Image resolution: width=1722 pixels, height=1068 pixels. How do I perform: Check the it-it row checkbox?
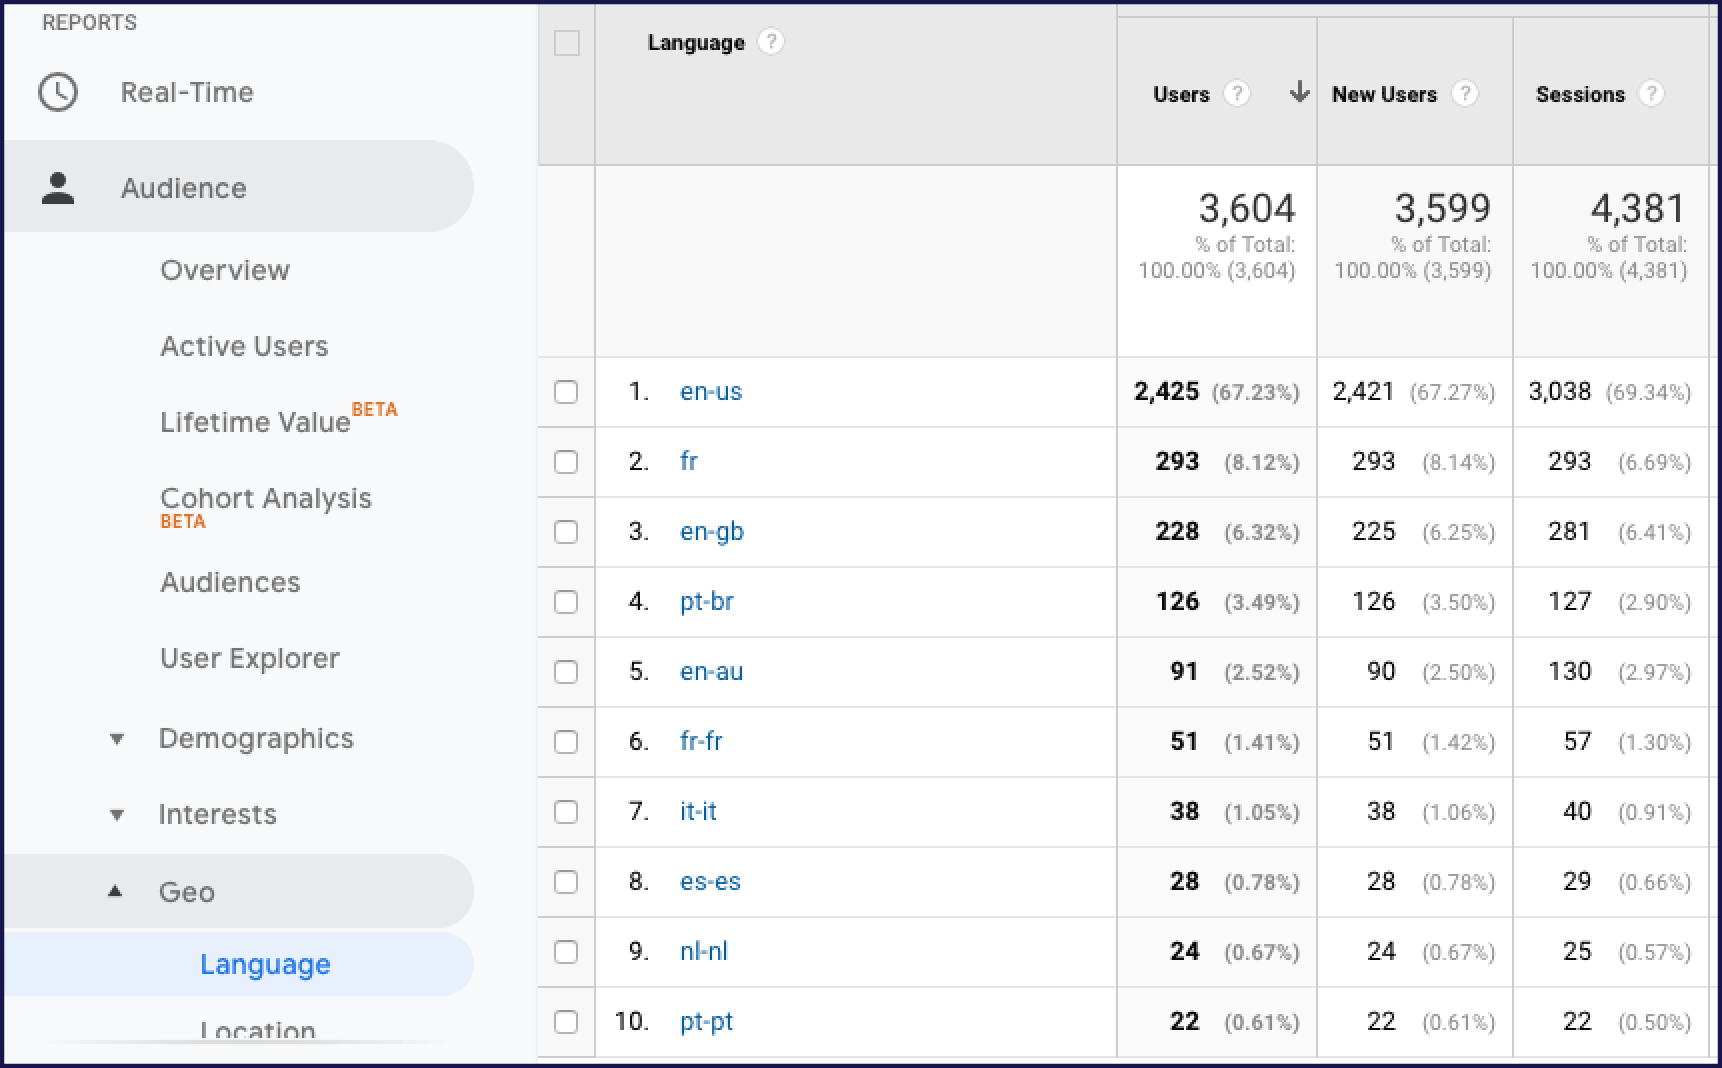566,812
